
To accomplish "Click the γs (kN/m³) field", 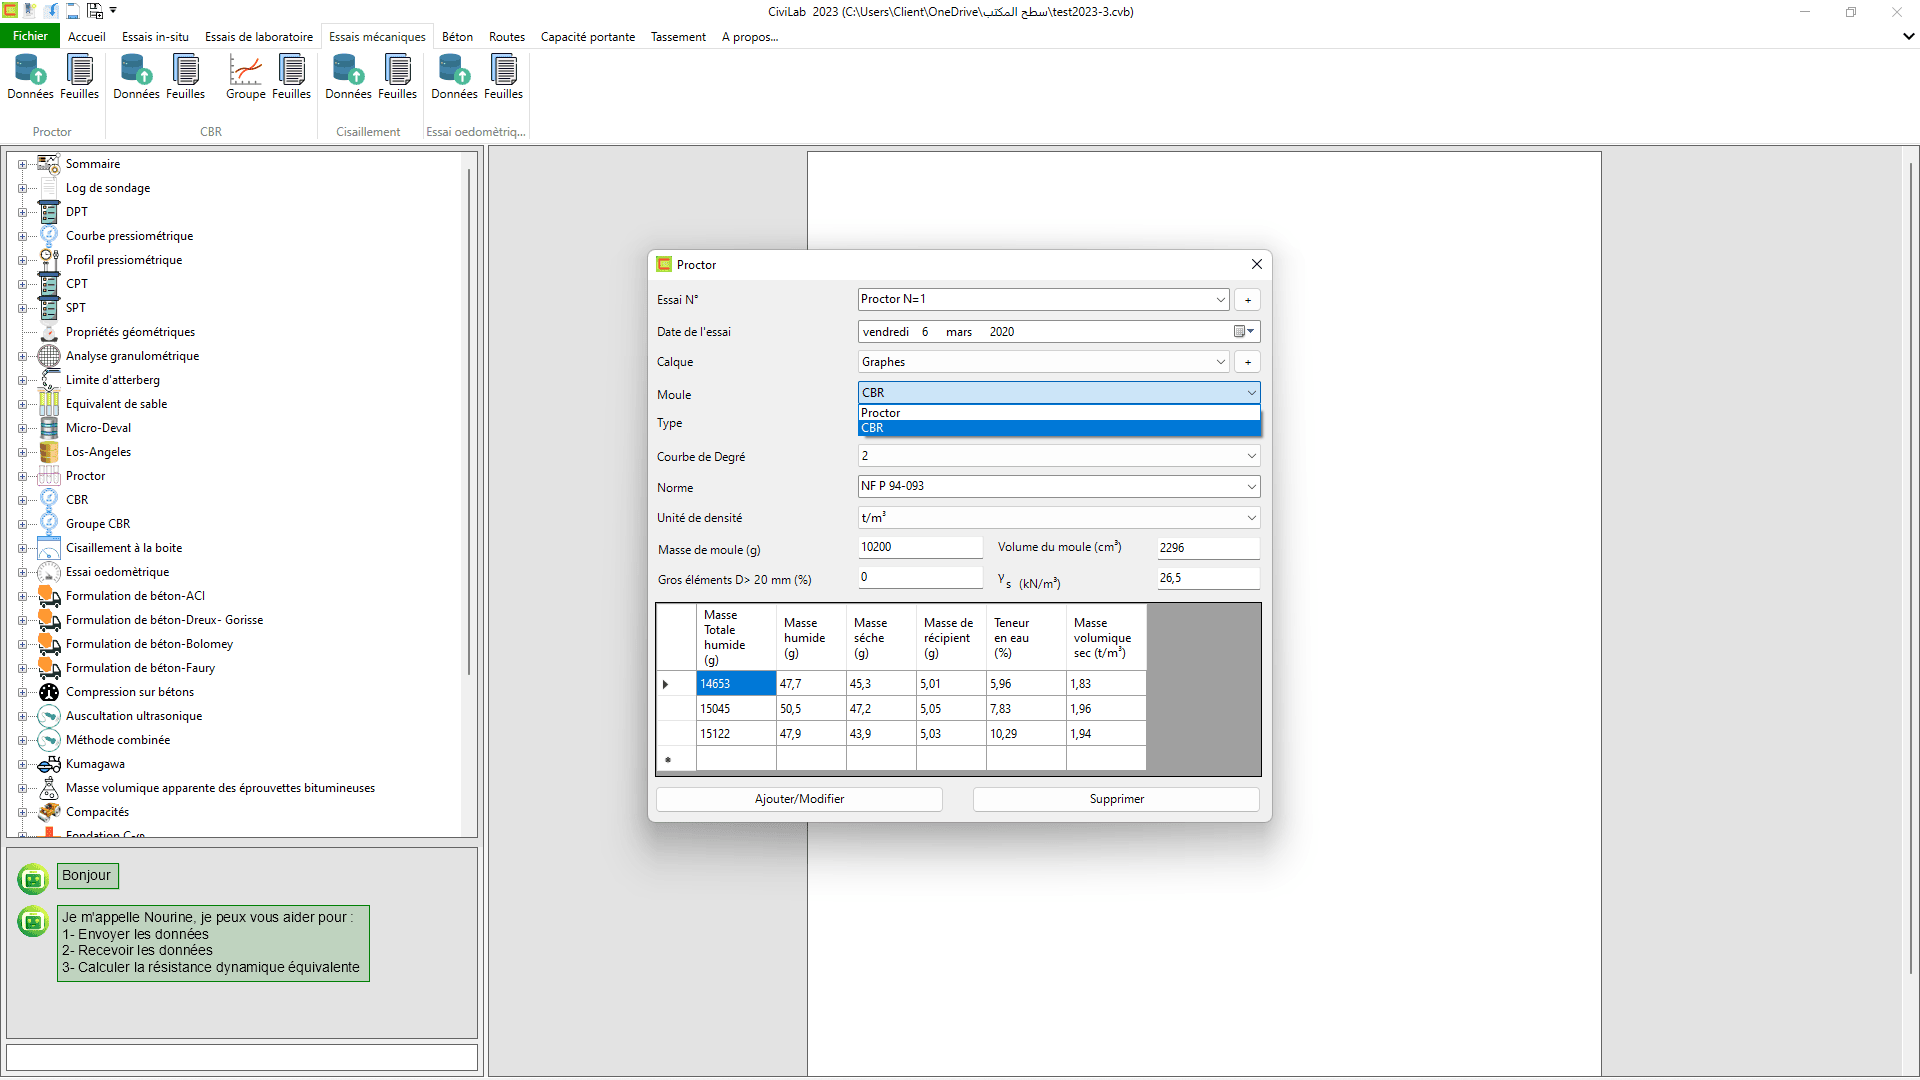I will pos(1208,578).
